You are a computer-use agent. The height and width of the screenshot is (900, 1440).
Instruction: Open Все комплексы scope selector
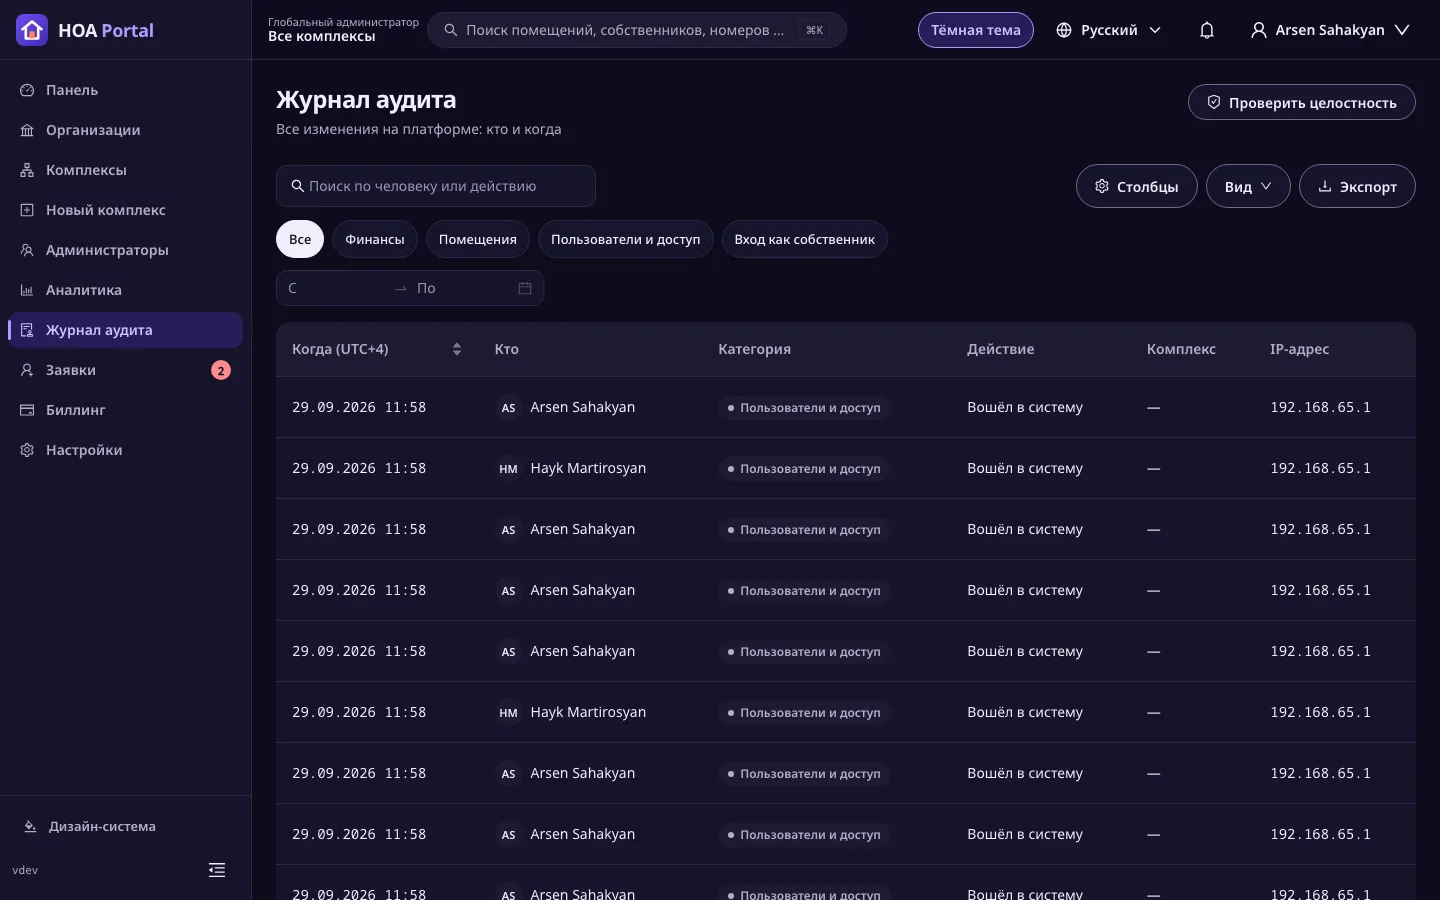click(x=343, y=29)
